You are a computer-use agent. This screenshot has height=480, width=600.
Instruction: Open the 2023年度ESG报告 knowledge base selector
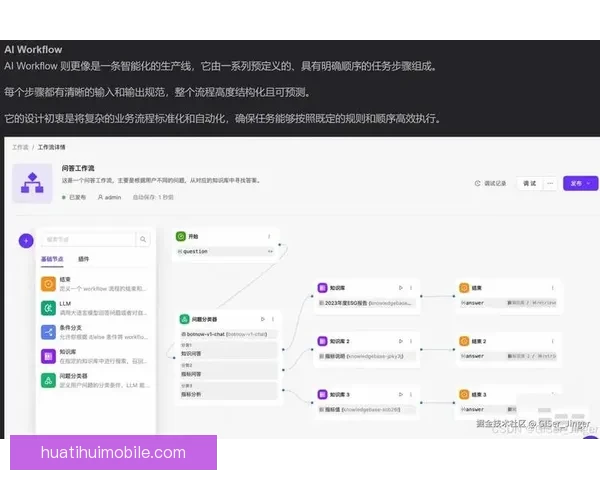367,303
